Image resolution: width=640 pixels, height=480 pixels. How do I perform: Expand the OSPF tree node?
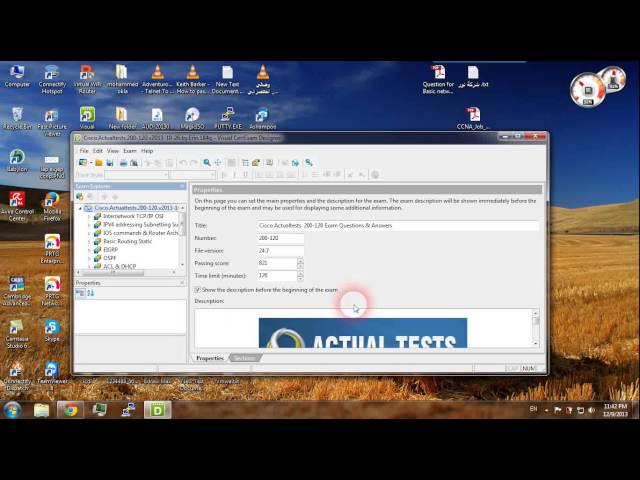[x=89, y=258]
